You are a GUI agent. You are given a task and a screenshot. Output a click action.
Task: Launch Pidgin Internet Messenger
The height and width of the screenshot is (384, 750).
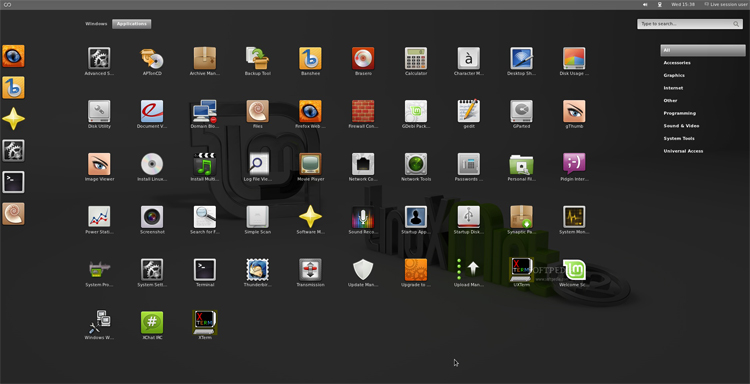click(x=574, y=164)
